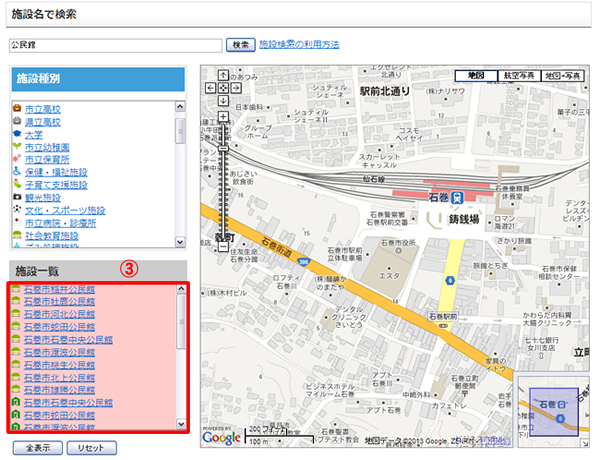Select the 市立保育所 category link

47,160
